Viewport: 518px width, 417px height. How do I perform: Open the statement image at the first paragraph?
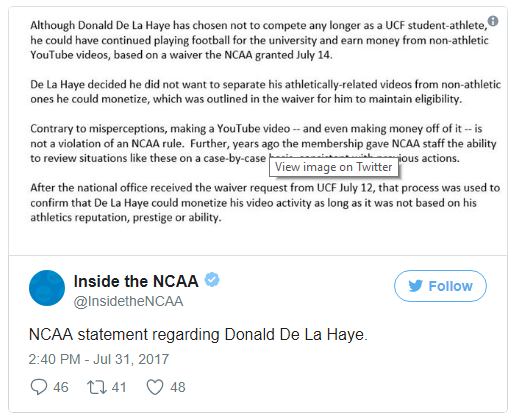pos(259,40)
